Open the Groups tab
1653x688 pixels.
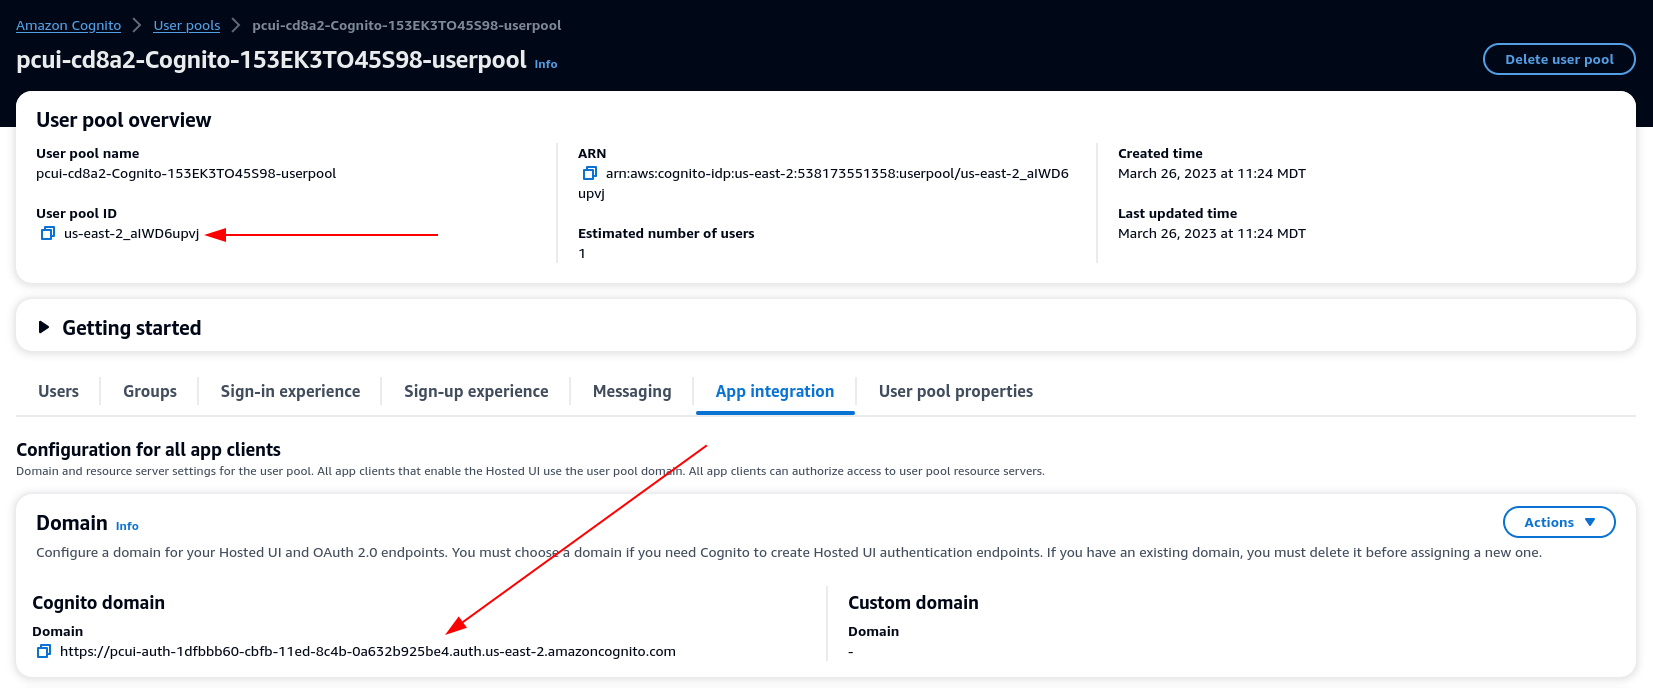point(150,391)
